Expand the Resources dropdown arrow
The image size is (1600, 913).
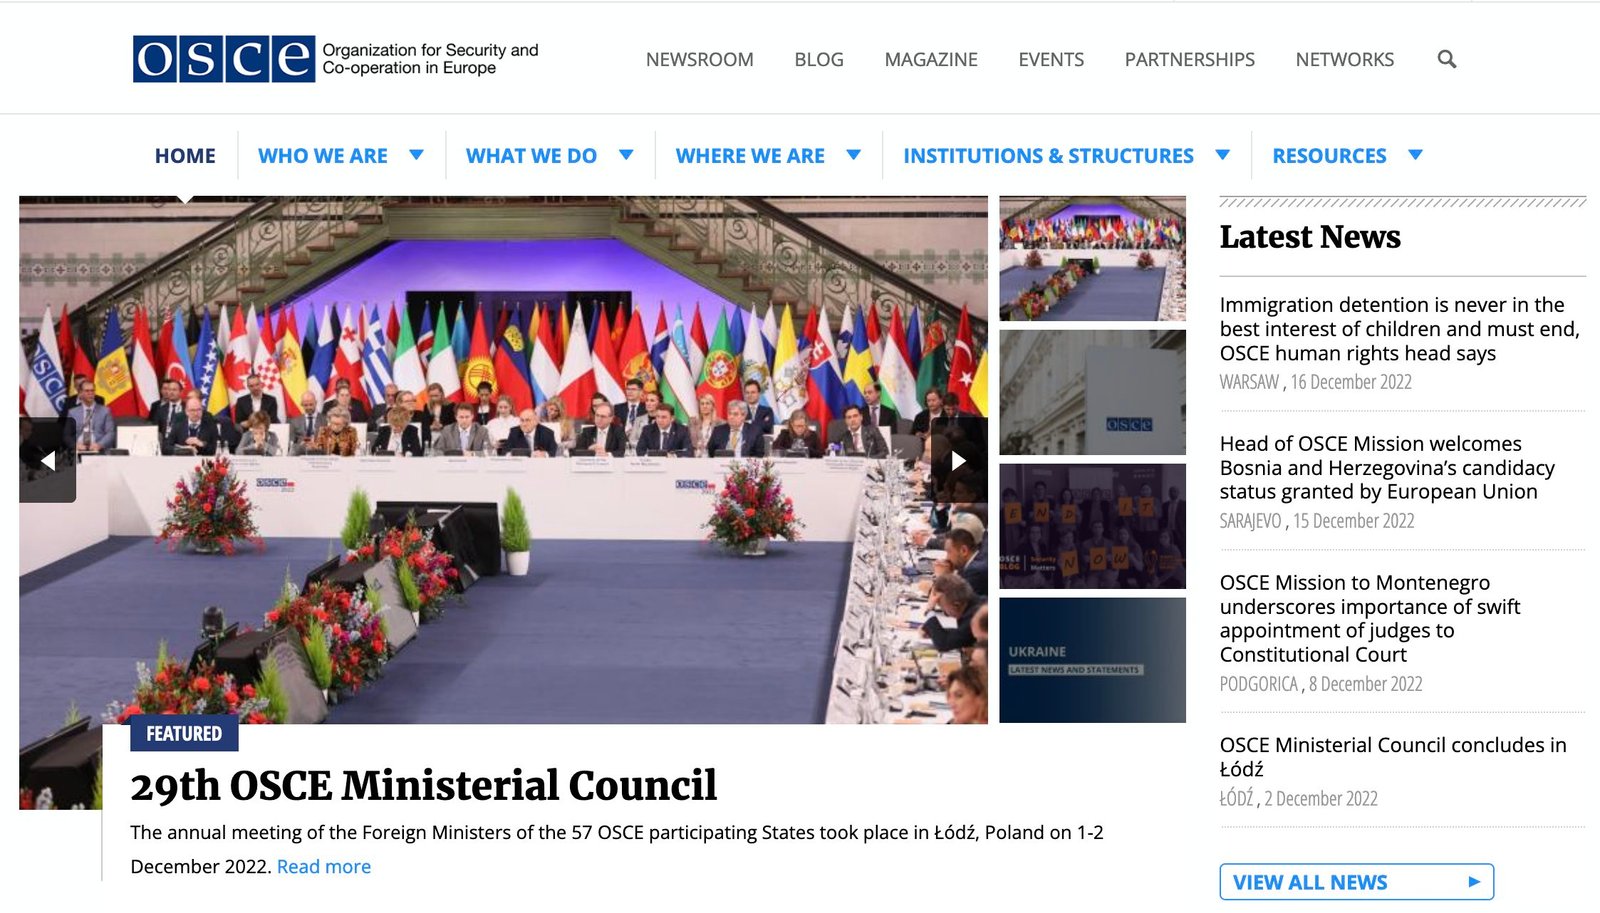1415,155
